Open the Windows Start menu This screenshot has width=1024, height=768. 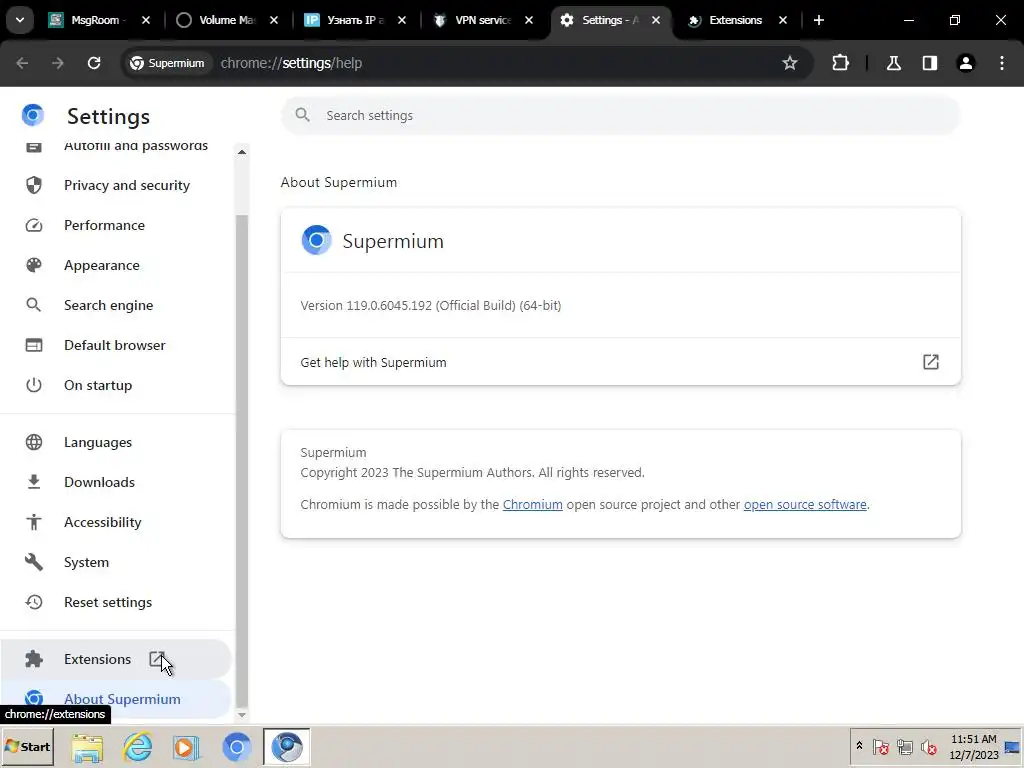(x=27, y=746)
